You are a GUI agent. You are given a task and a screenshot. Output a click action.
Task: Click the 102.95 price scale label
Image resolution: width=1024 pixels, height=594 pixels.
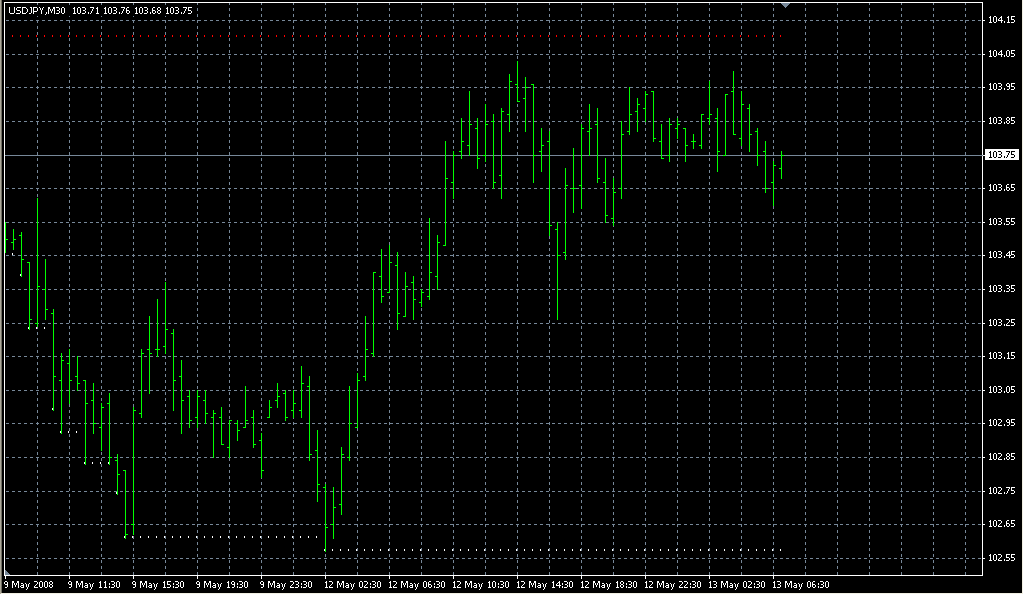[x=1001, y=423]
